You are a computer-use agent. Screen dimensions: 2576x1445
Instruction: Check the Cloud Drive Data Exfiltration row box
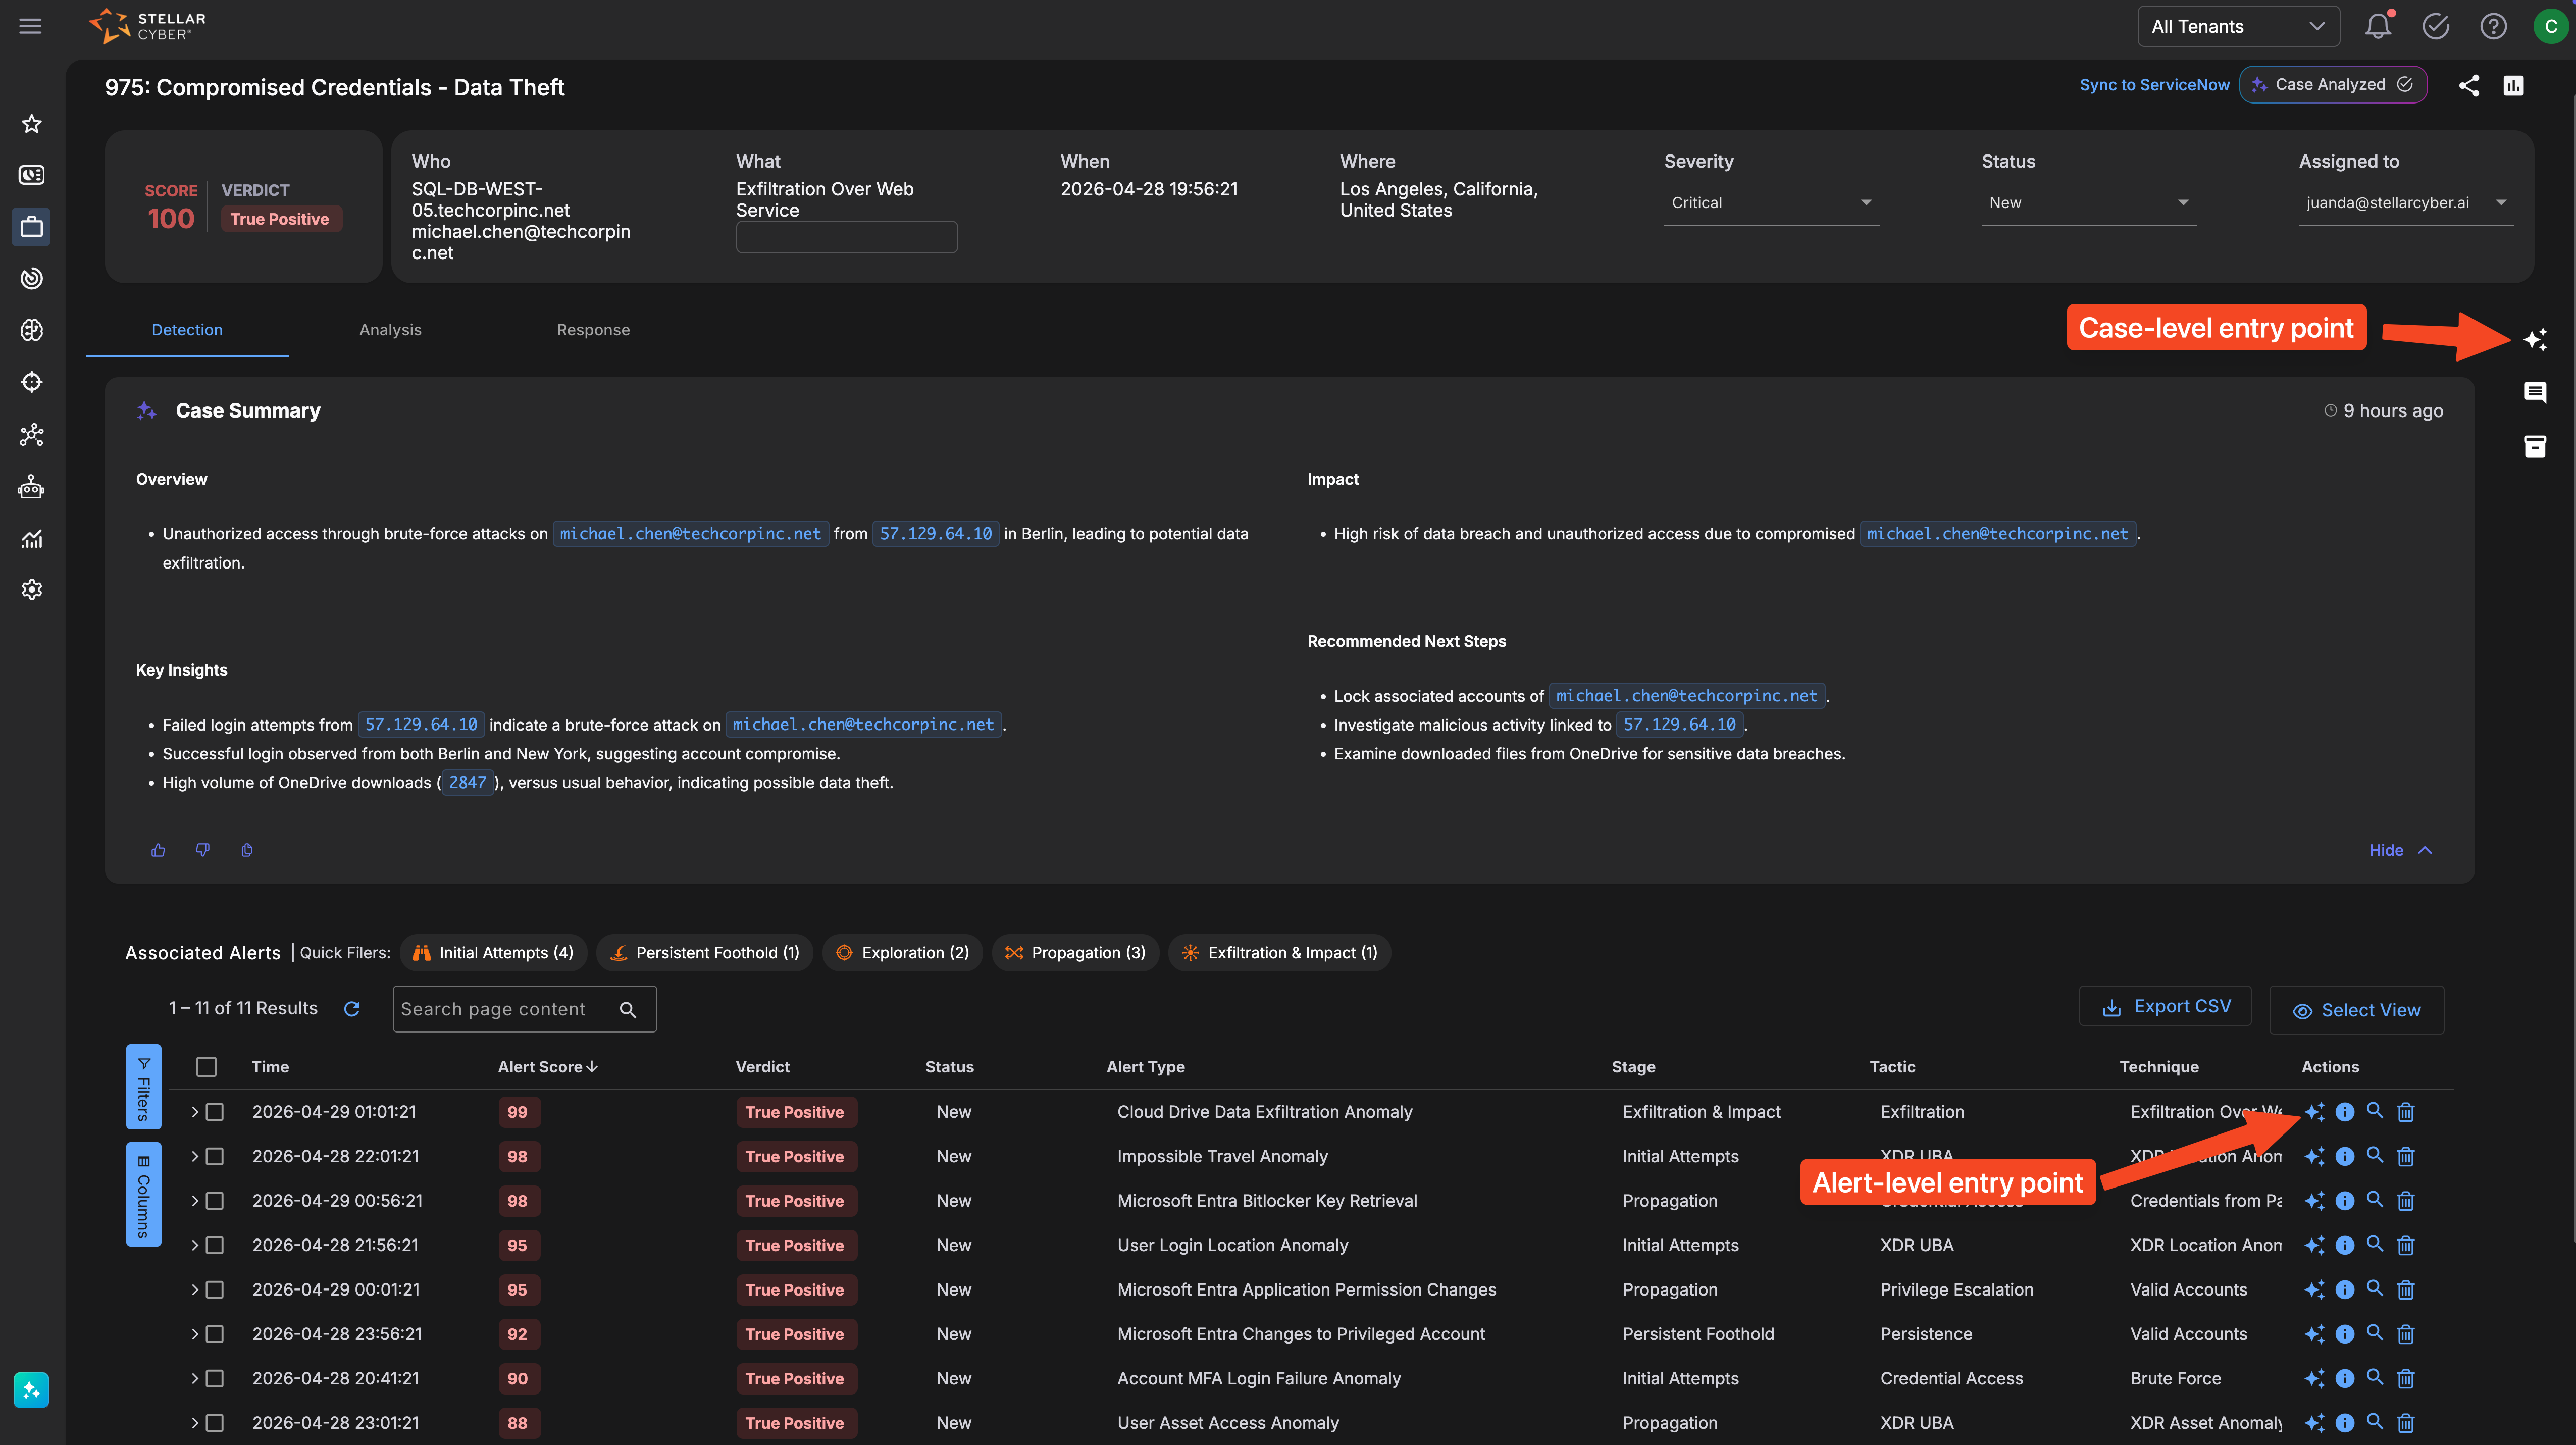click(x=215, y=1112)
